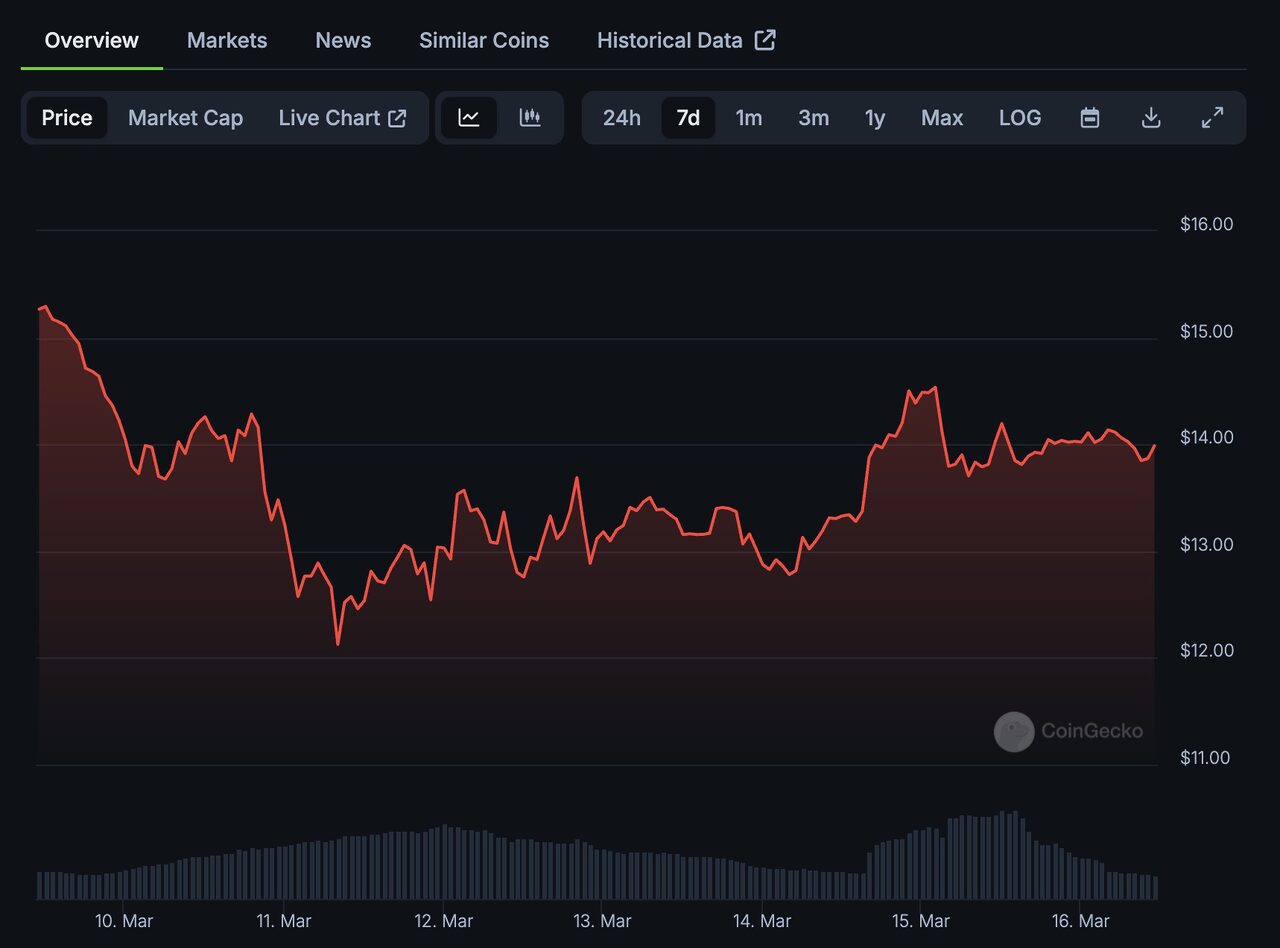Toggle LOG scale on the chart
Viewport: 1280px width, 948px height.
[x=1020, y=118]
